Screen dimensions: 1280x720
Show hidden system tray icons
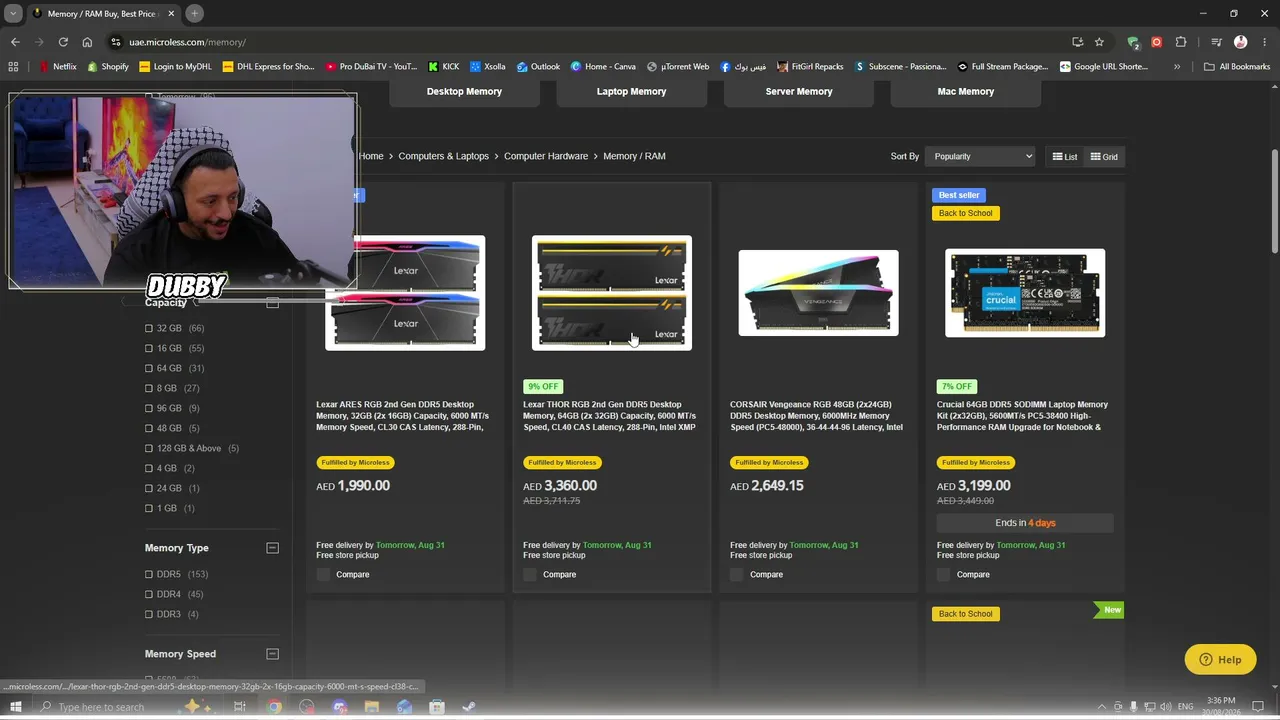point(1102,707)
